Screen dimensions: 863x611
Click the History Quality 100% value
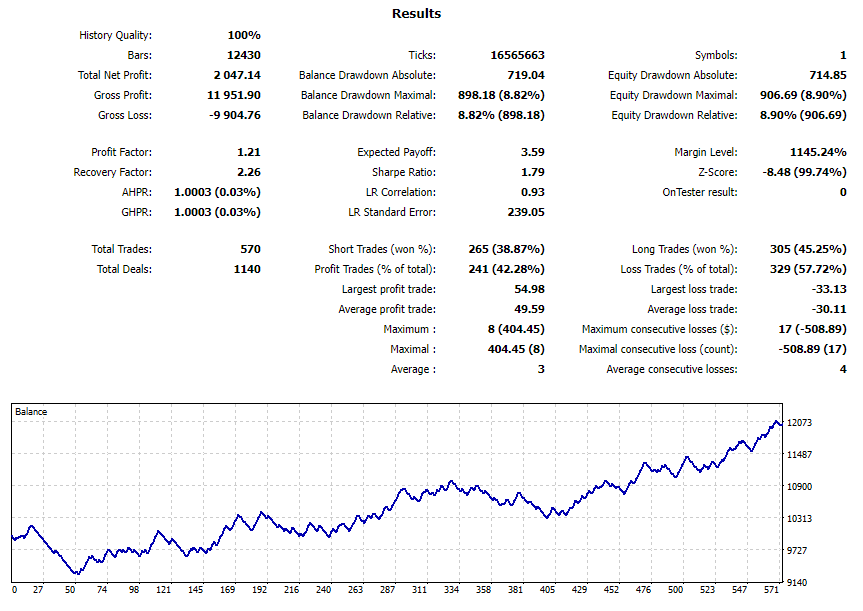pyautogui.click(x=243, y=34)
